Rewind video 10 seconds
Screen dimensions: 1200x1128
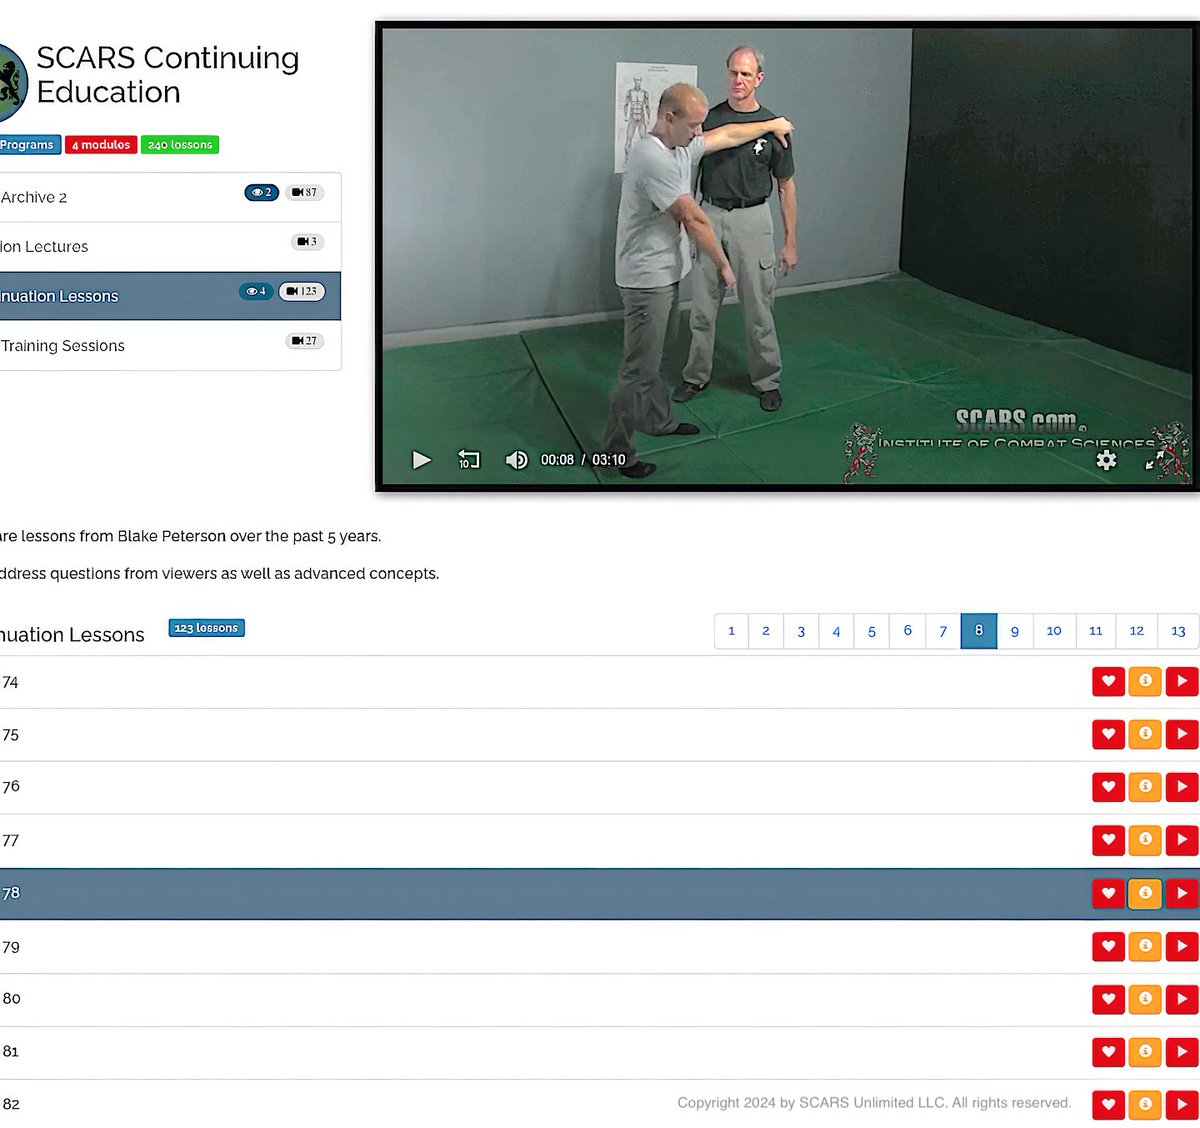pos(469,460)
